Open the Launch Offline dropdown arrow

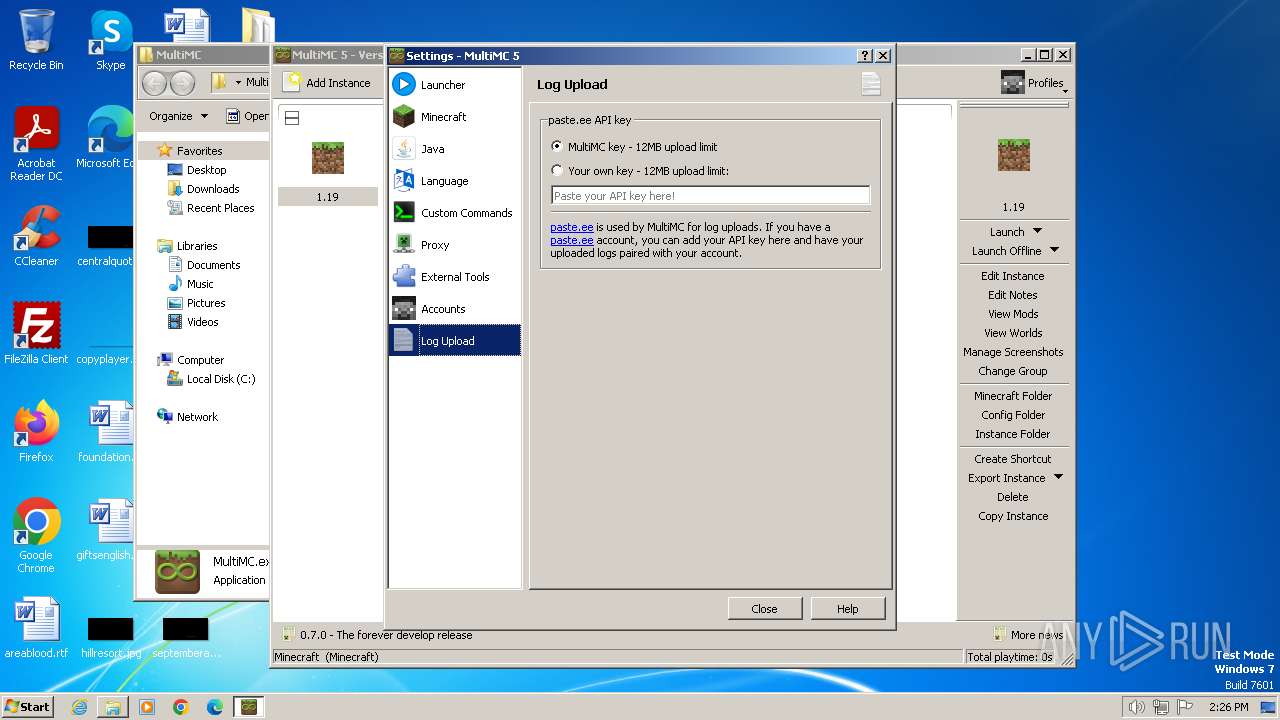pyautogui.click(x=1054, y=250)
